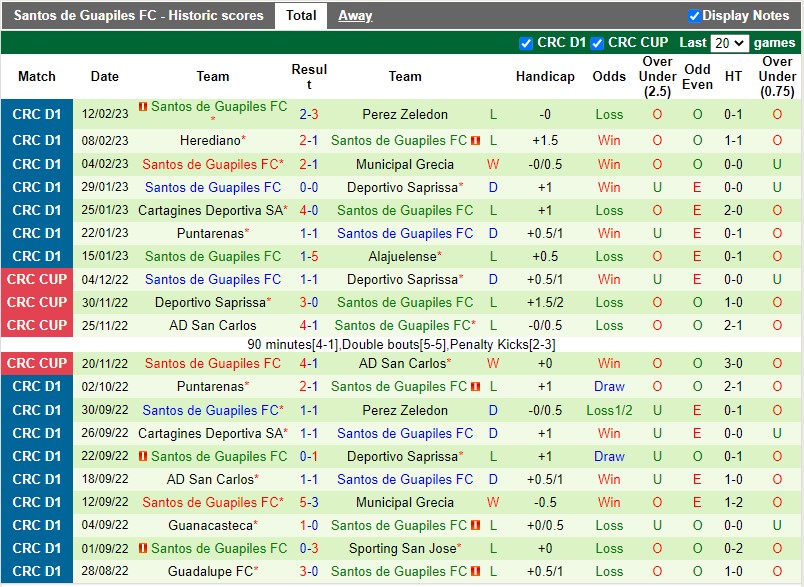Click the HT score 3-0 on 20/11/22

click(733, 363)
